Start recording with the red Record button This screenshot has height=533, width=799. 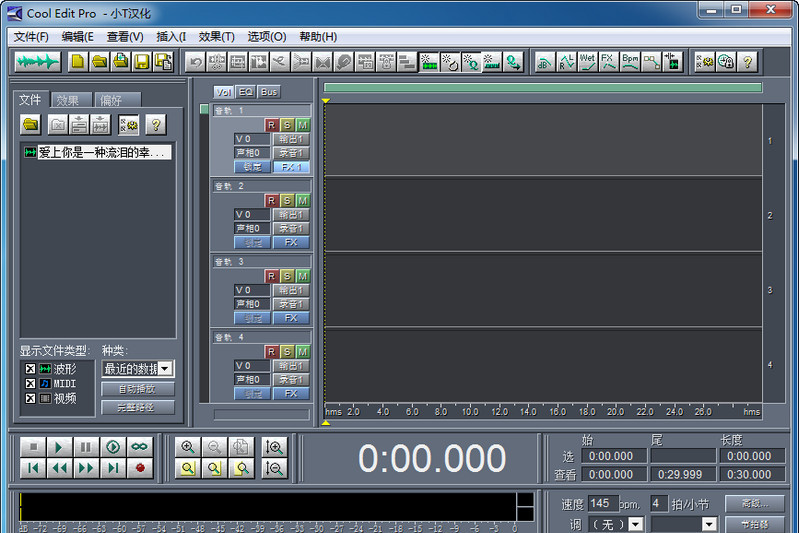(140, 468)
